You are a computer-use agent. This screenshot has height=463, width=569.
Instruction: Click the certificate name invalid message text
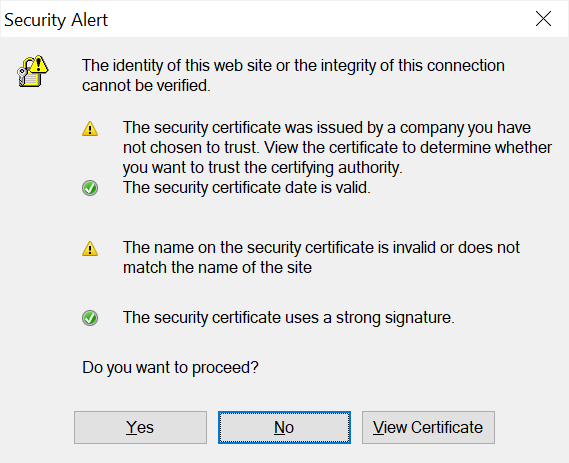click(321, 257)
